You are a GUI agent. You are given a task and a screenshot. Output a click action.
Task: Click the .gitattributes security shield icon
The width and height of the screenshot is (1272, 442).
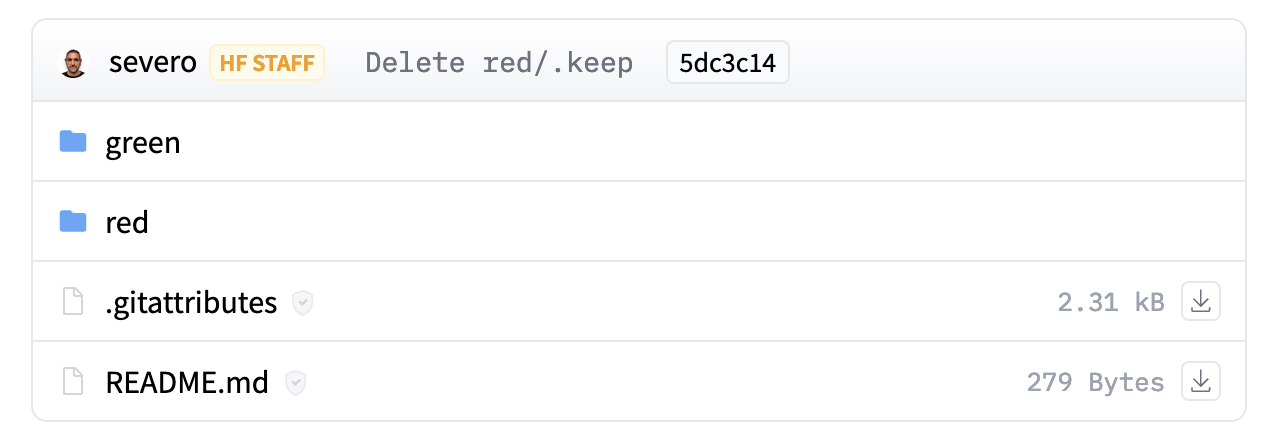click(x=302, y=303)
